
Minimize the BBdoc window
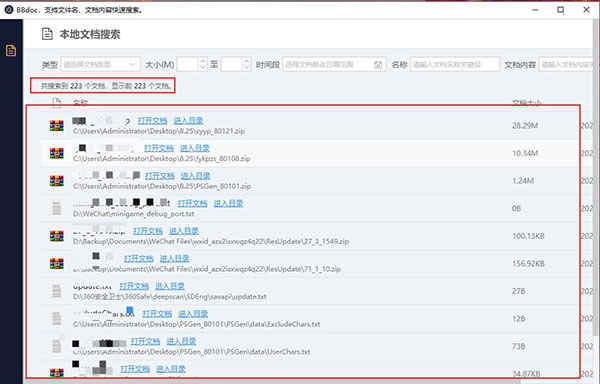pos(535,10)
